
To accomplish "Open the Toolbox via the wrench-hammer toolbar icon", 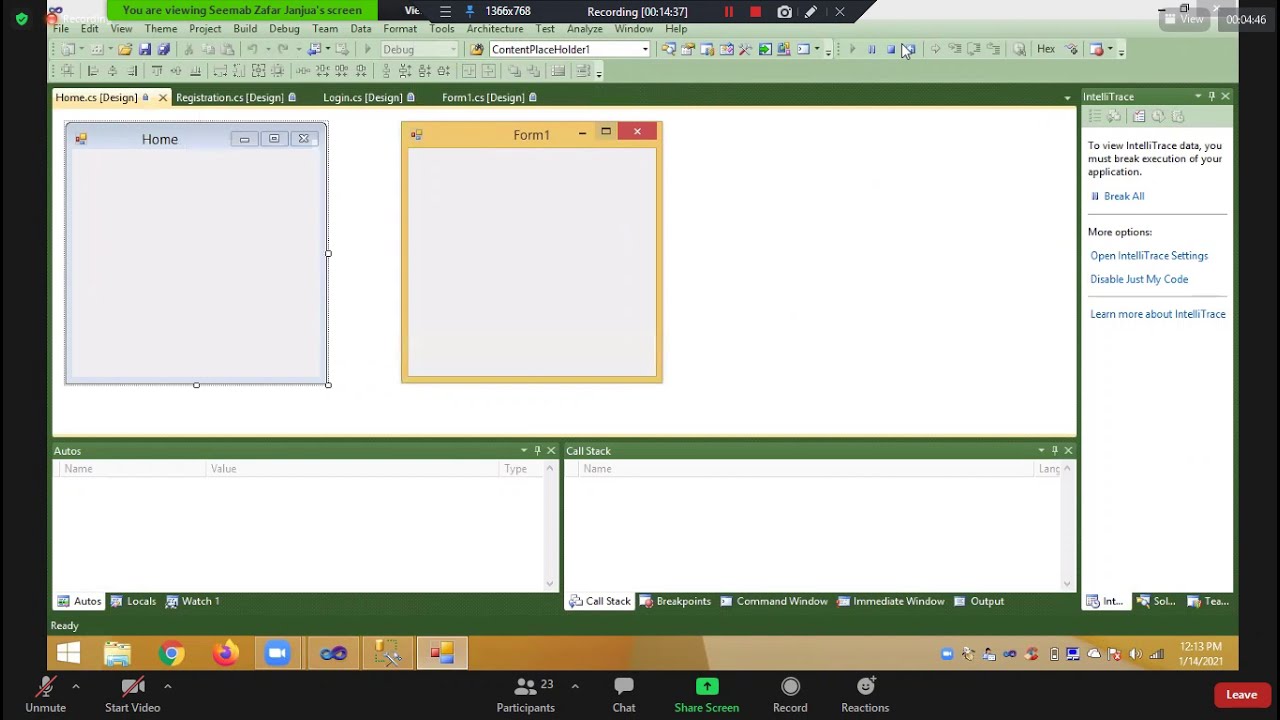I will coord(745,49).
